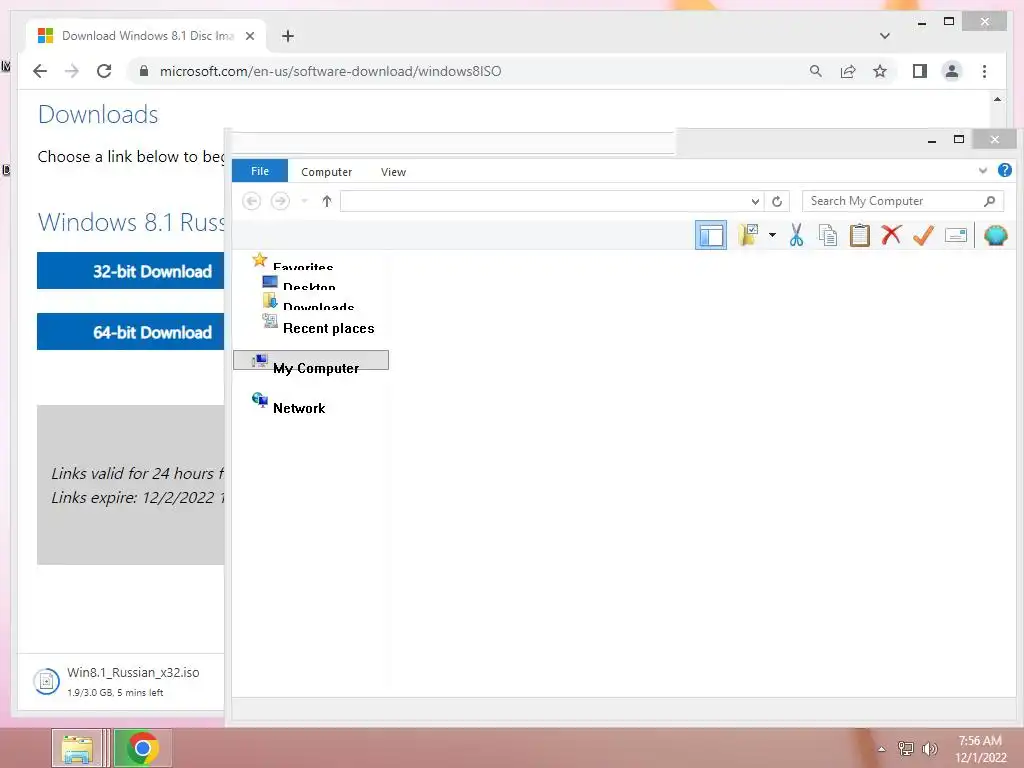The image size is (1024, 768).
Task: Expand the address bar history dropdown
Action: click(x=755, y=201)
